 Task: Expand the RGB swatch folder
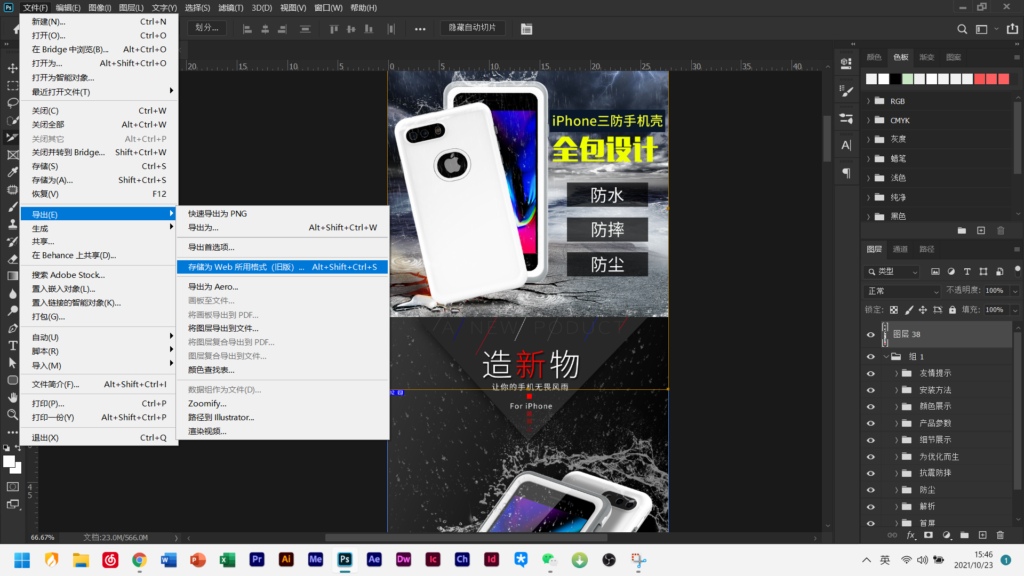pos(869,101)
